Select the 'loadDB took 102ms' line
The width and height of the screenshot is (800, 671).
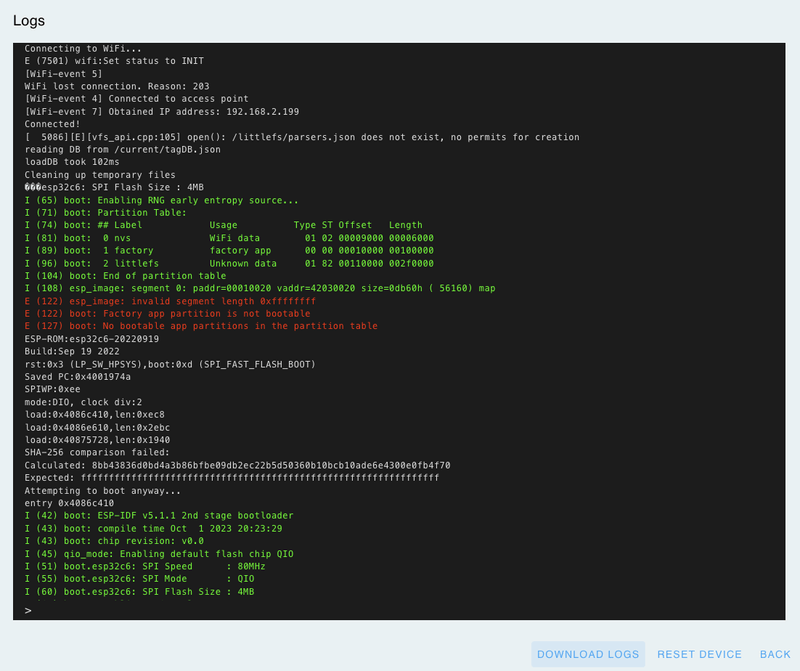[72, 162]
